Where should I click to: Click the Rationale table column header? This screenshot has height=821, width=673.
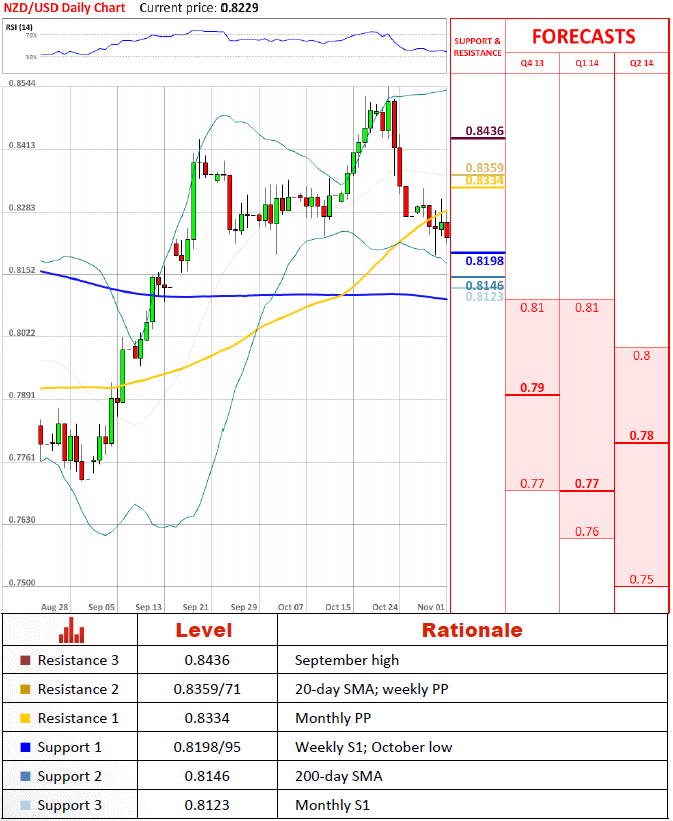[x=472, y=630]
